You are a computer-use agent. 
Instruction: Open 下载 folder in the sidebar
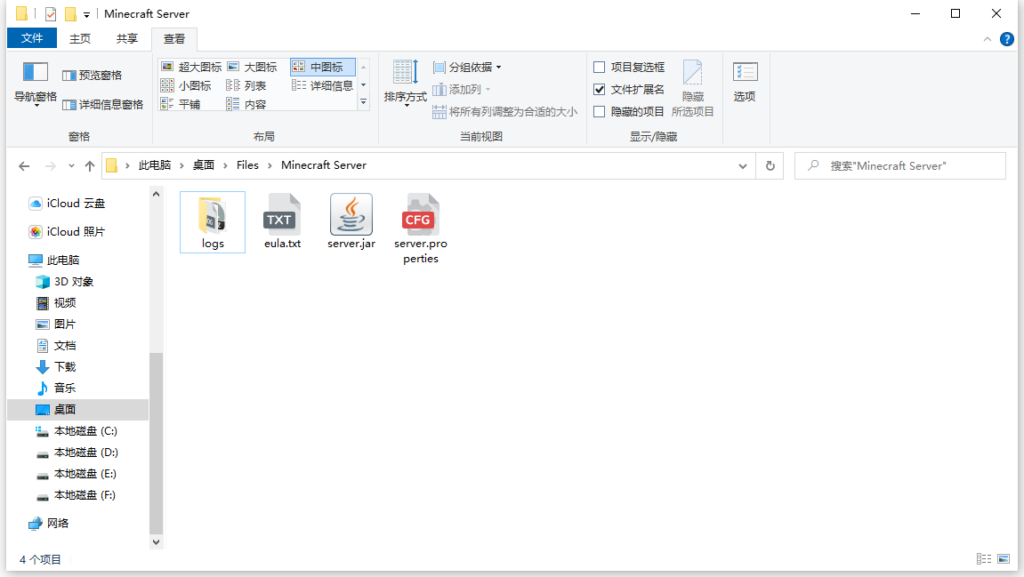(x=56, y=367)
